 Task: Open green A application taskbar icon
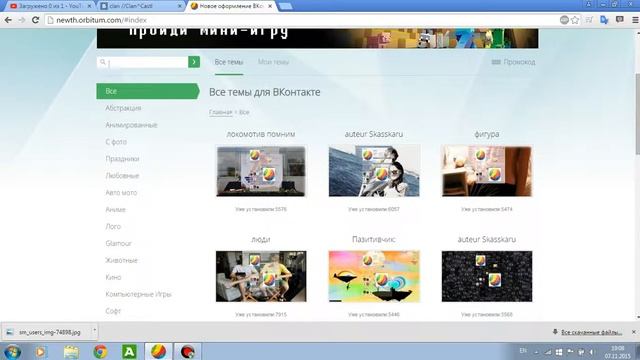[129, 351]
